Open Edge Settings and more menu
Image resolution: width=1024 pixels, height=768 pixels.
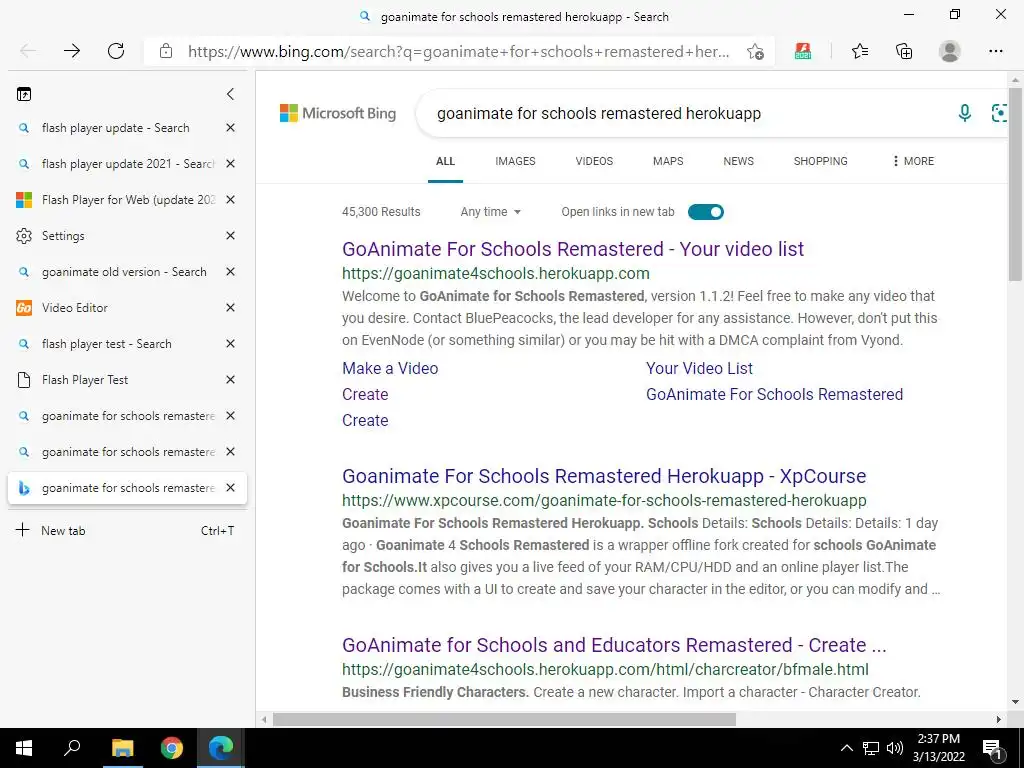click(x=995, y=51)
